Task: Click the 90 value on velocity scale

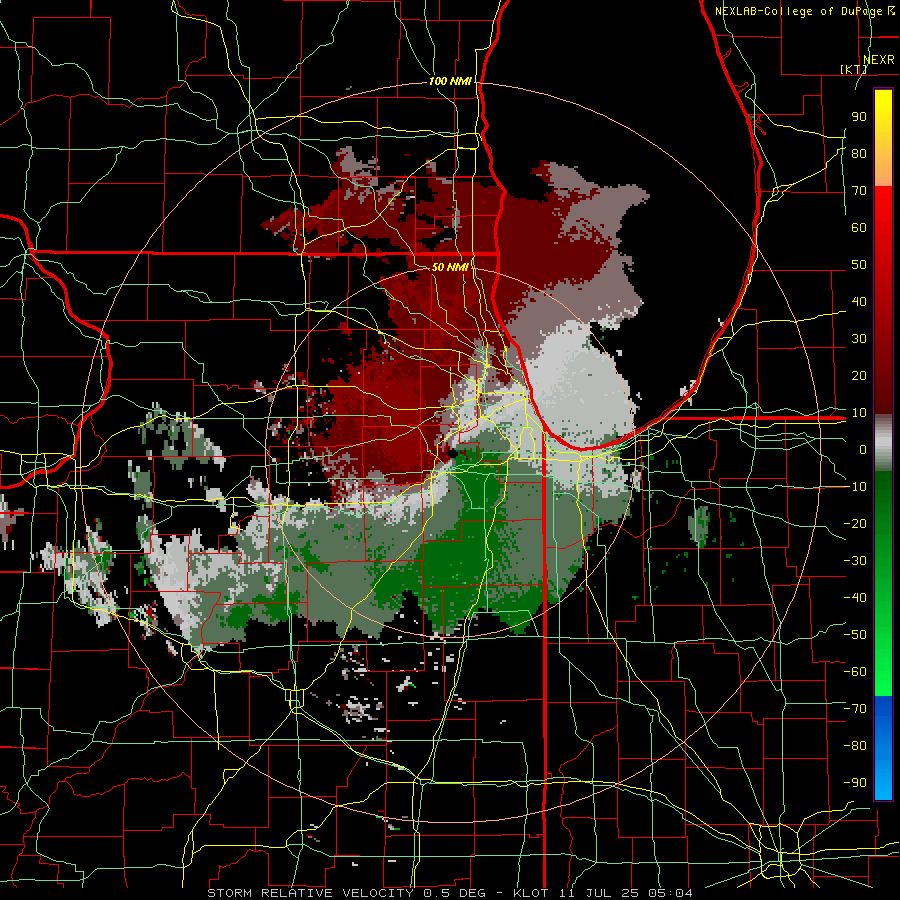Action: (859, 117)
